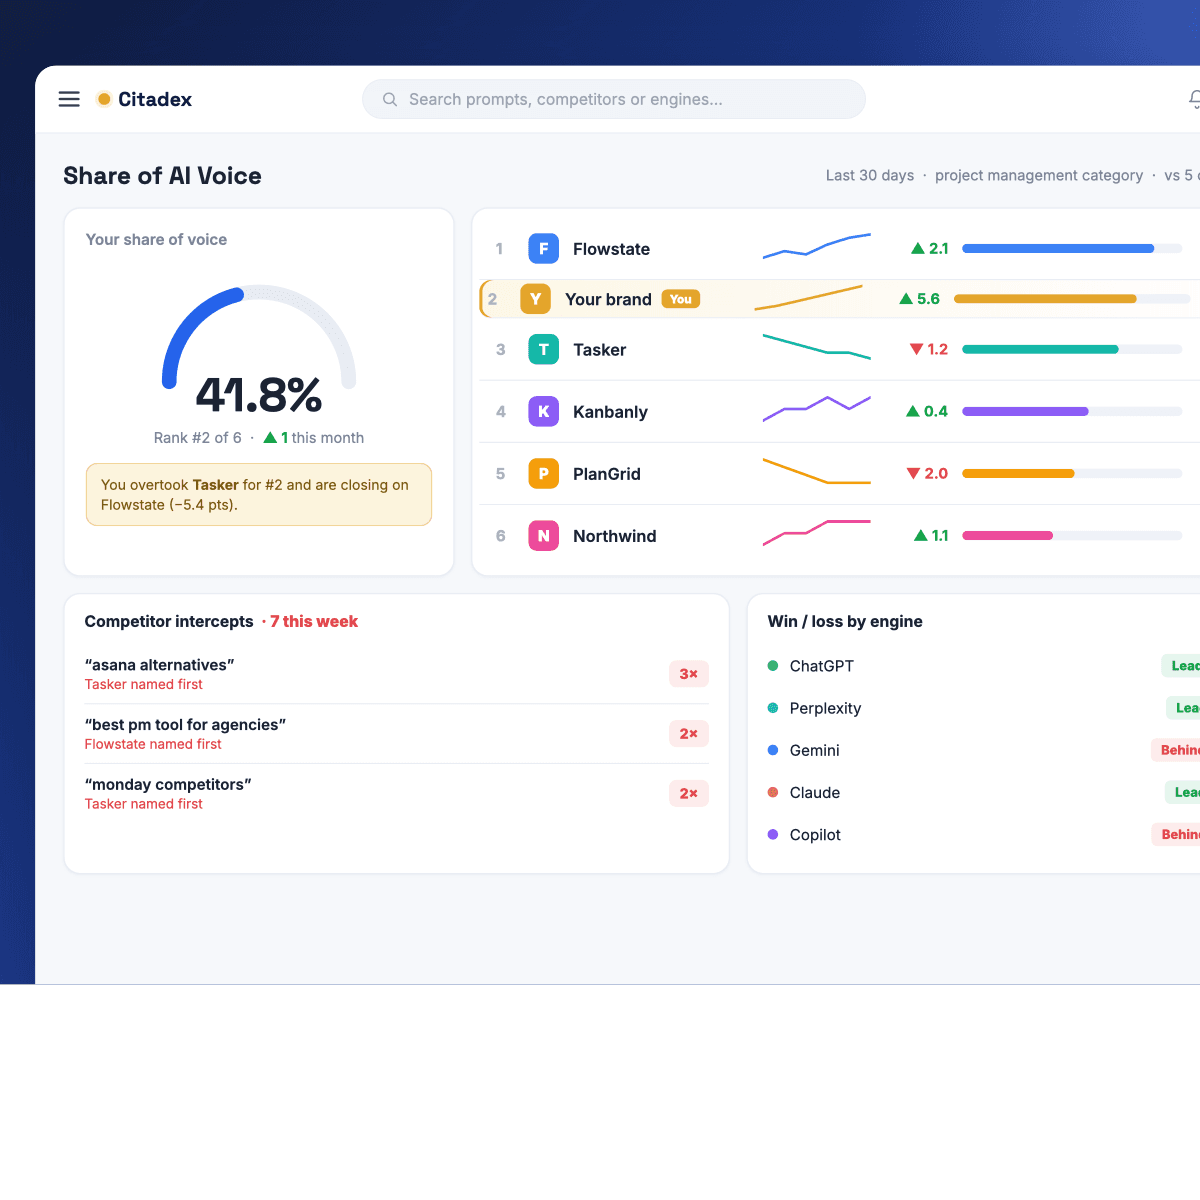Open the notifications bell

pyautogui.click(x=1194, y=99)
